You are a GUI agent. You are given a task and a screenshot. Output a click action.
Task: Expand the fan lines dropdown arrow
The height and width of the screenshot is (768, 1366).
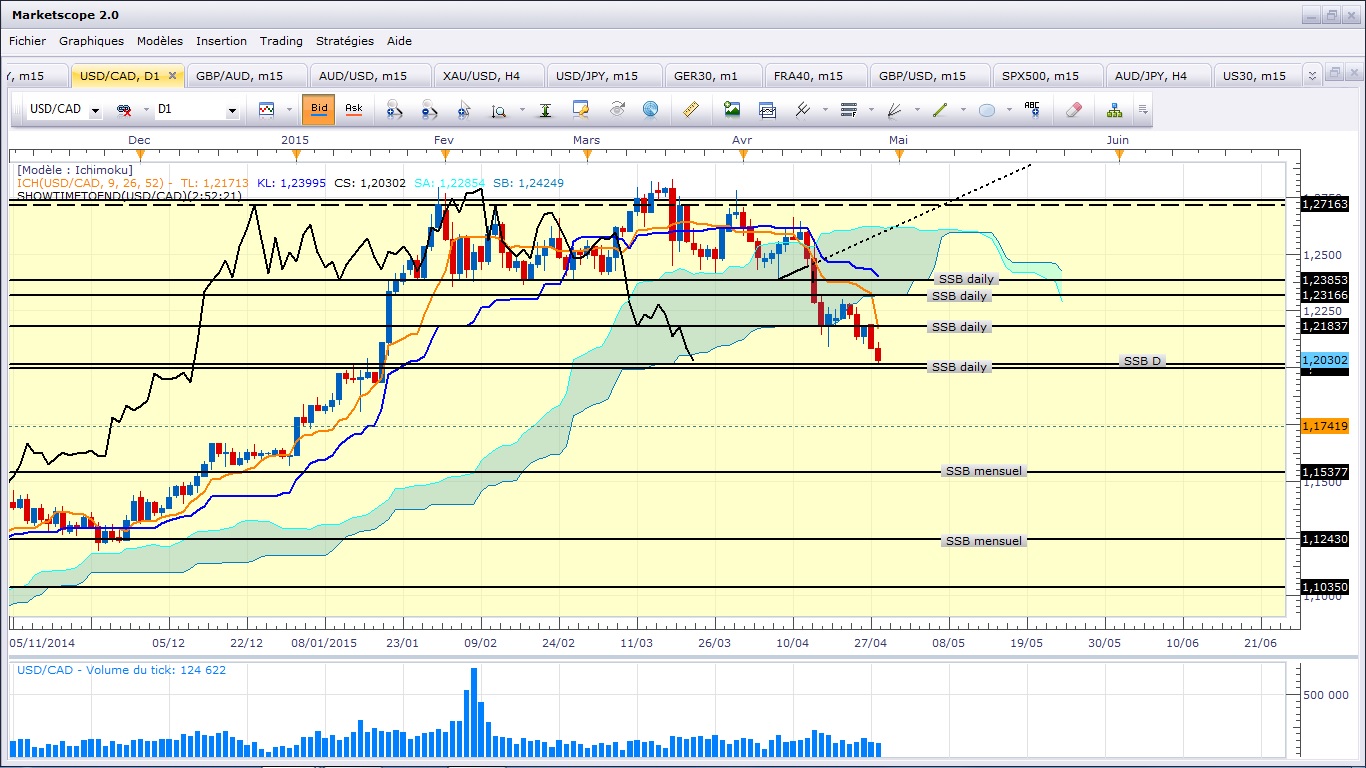coord(917,110)
